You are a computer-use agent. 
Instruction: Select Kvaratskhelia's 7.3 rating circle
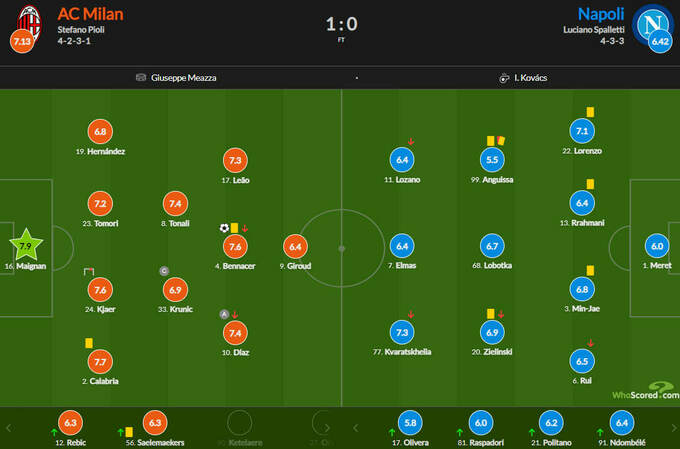(404, 332)
